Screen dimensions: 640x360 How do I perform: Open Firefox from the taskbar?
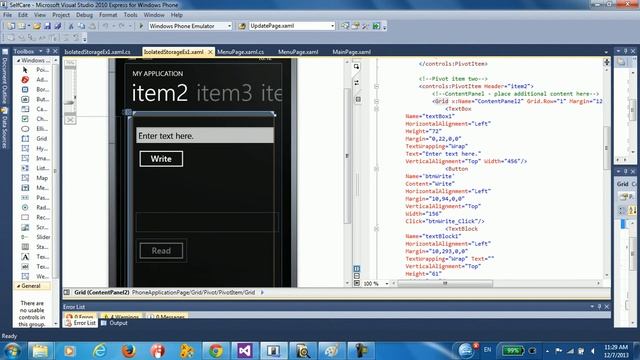click(128, 351)
